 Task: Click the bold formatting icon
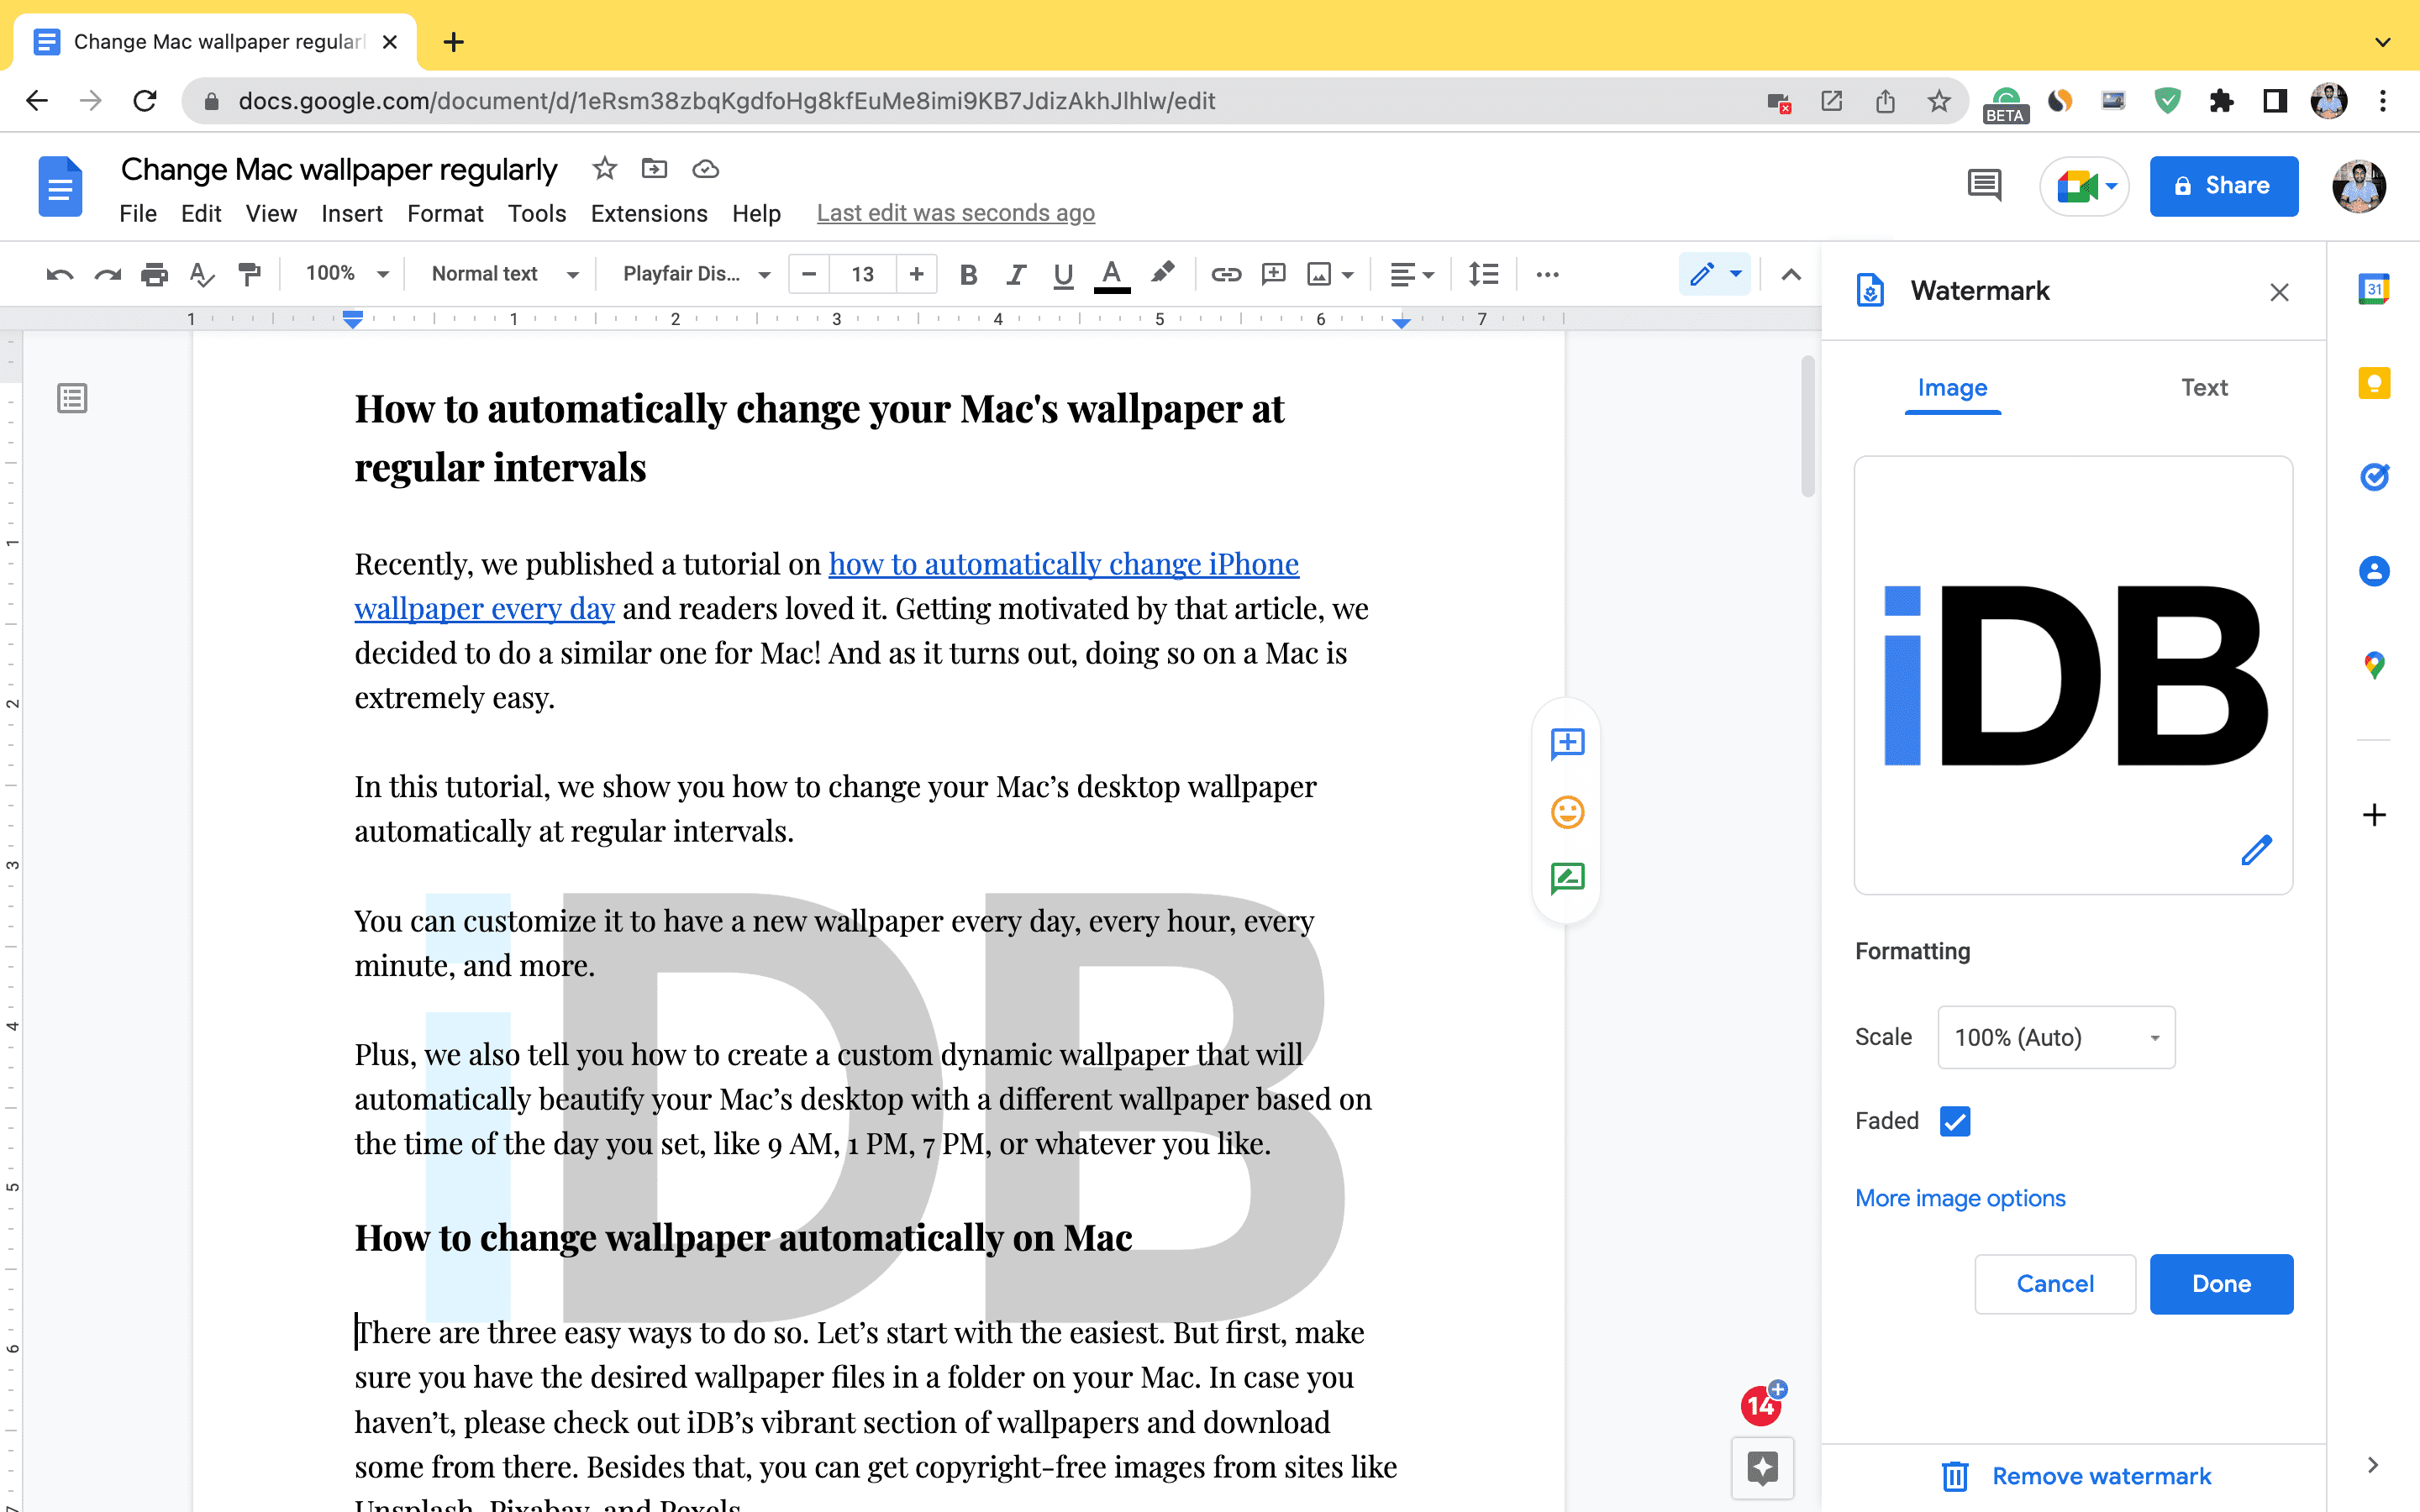pos(971,274)
